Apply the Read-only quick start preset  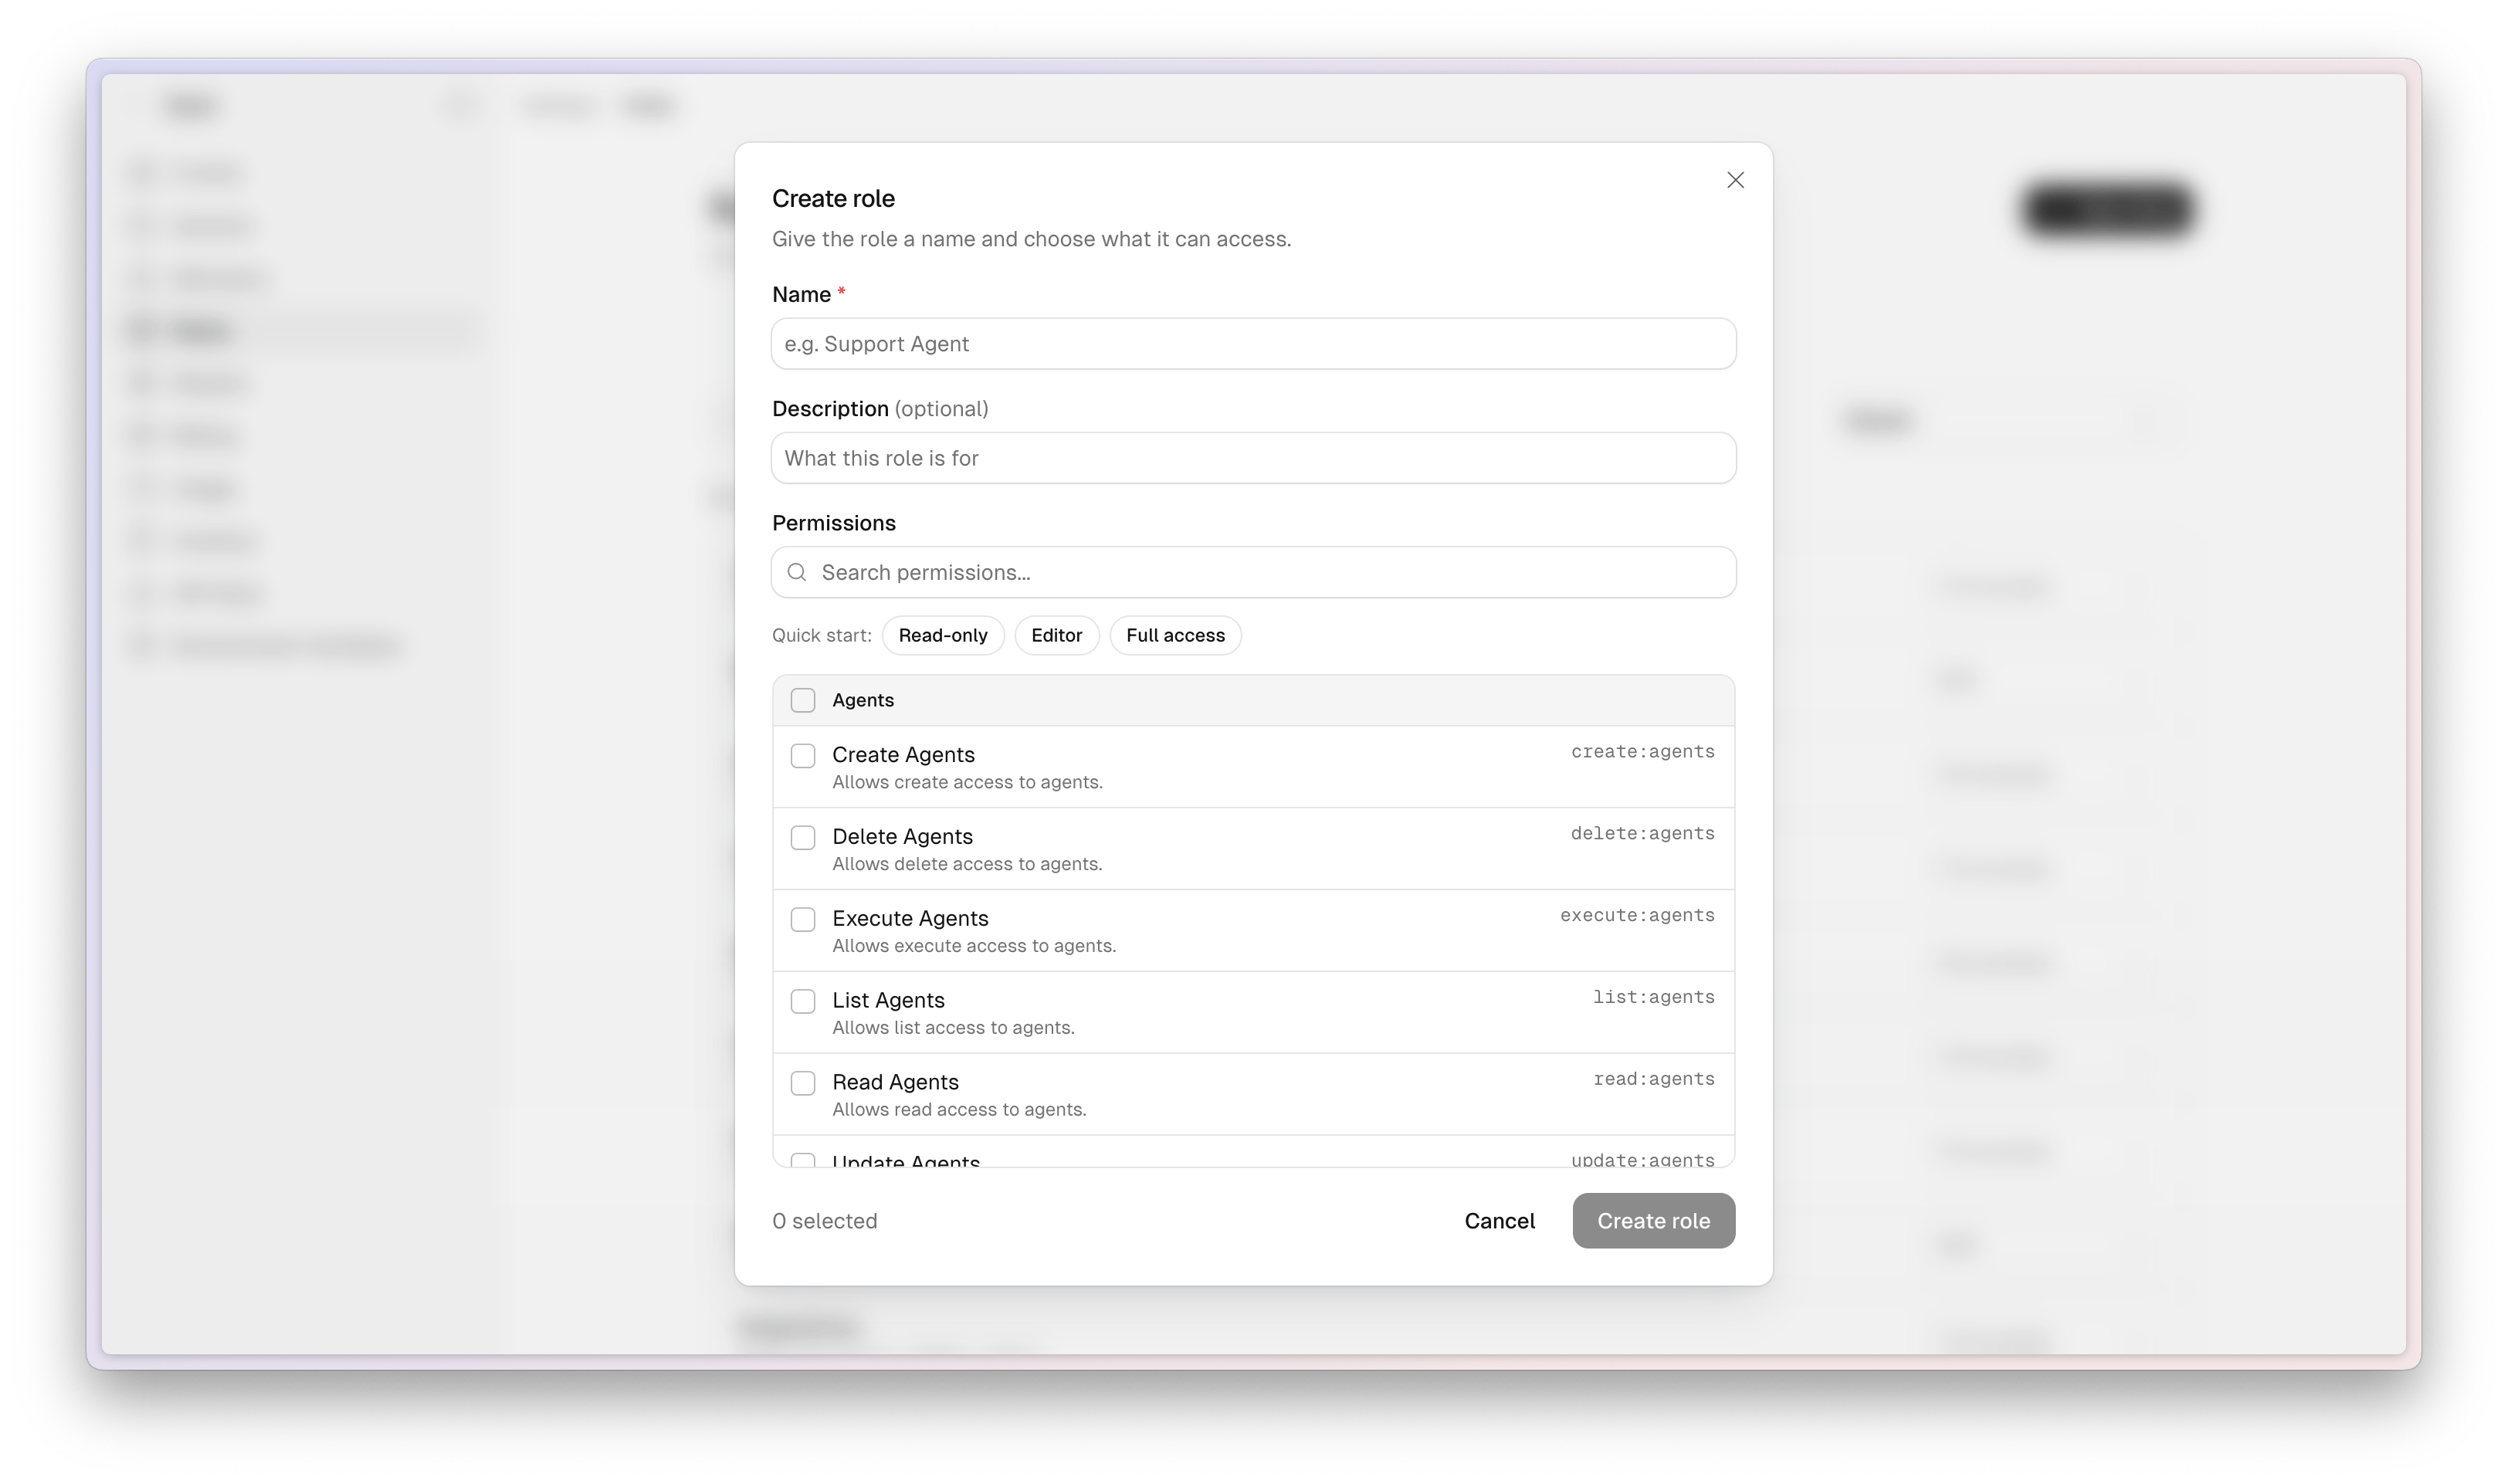pyautogui.click(x=942, y=635)
